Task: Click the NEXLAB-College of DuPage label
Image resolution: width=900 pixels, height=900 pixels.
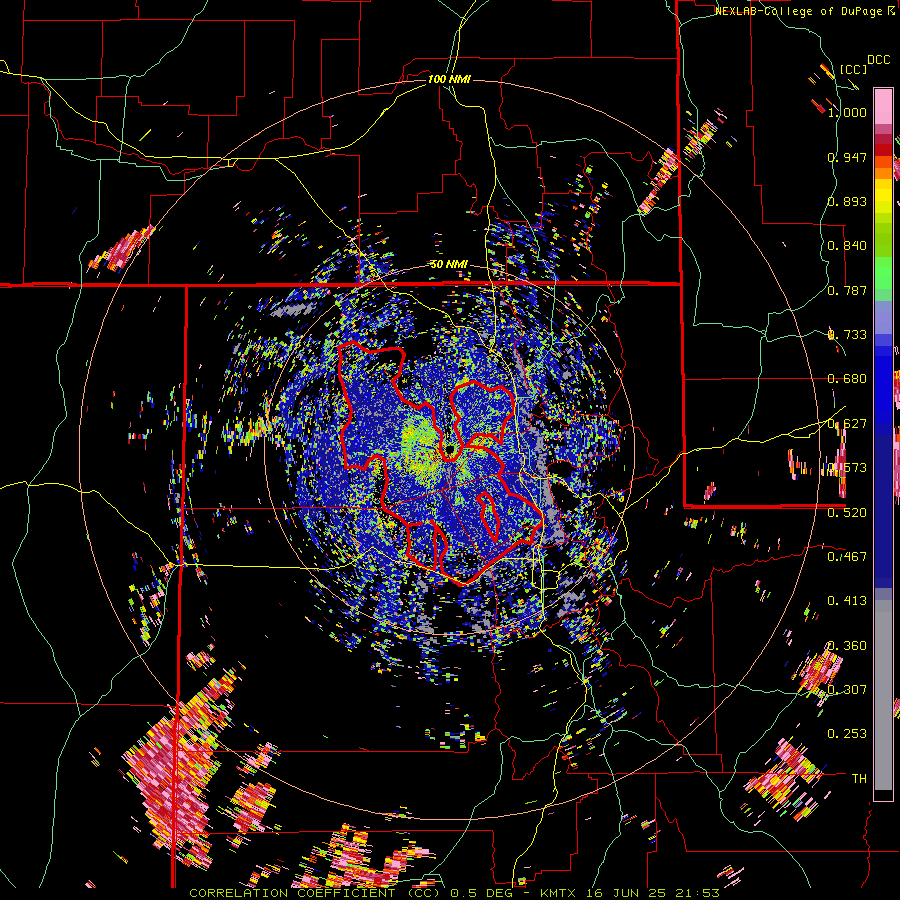Action: (x=804, y=11)
